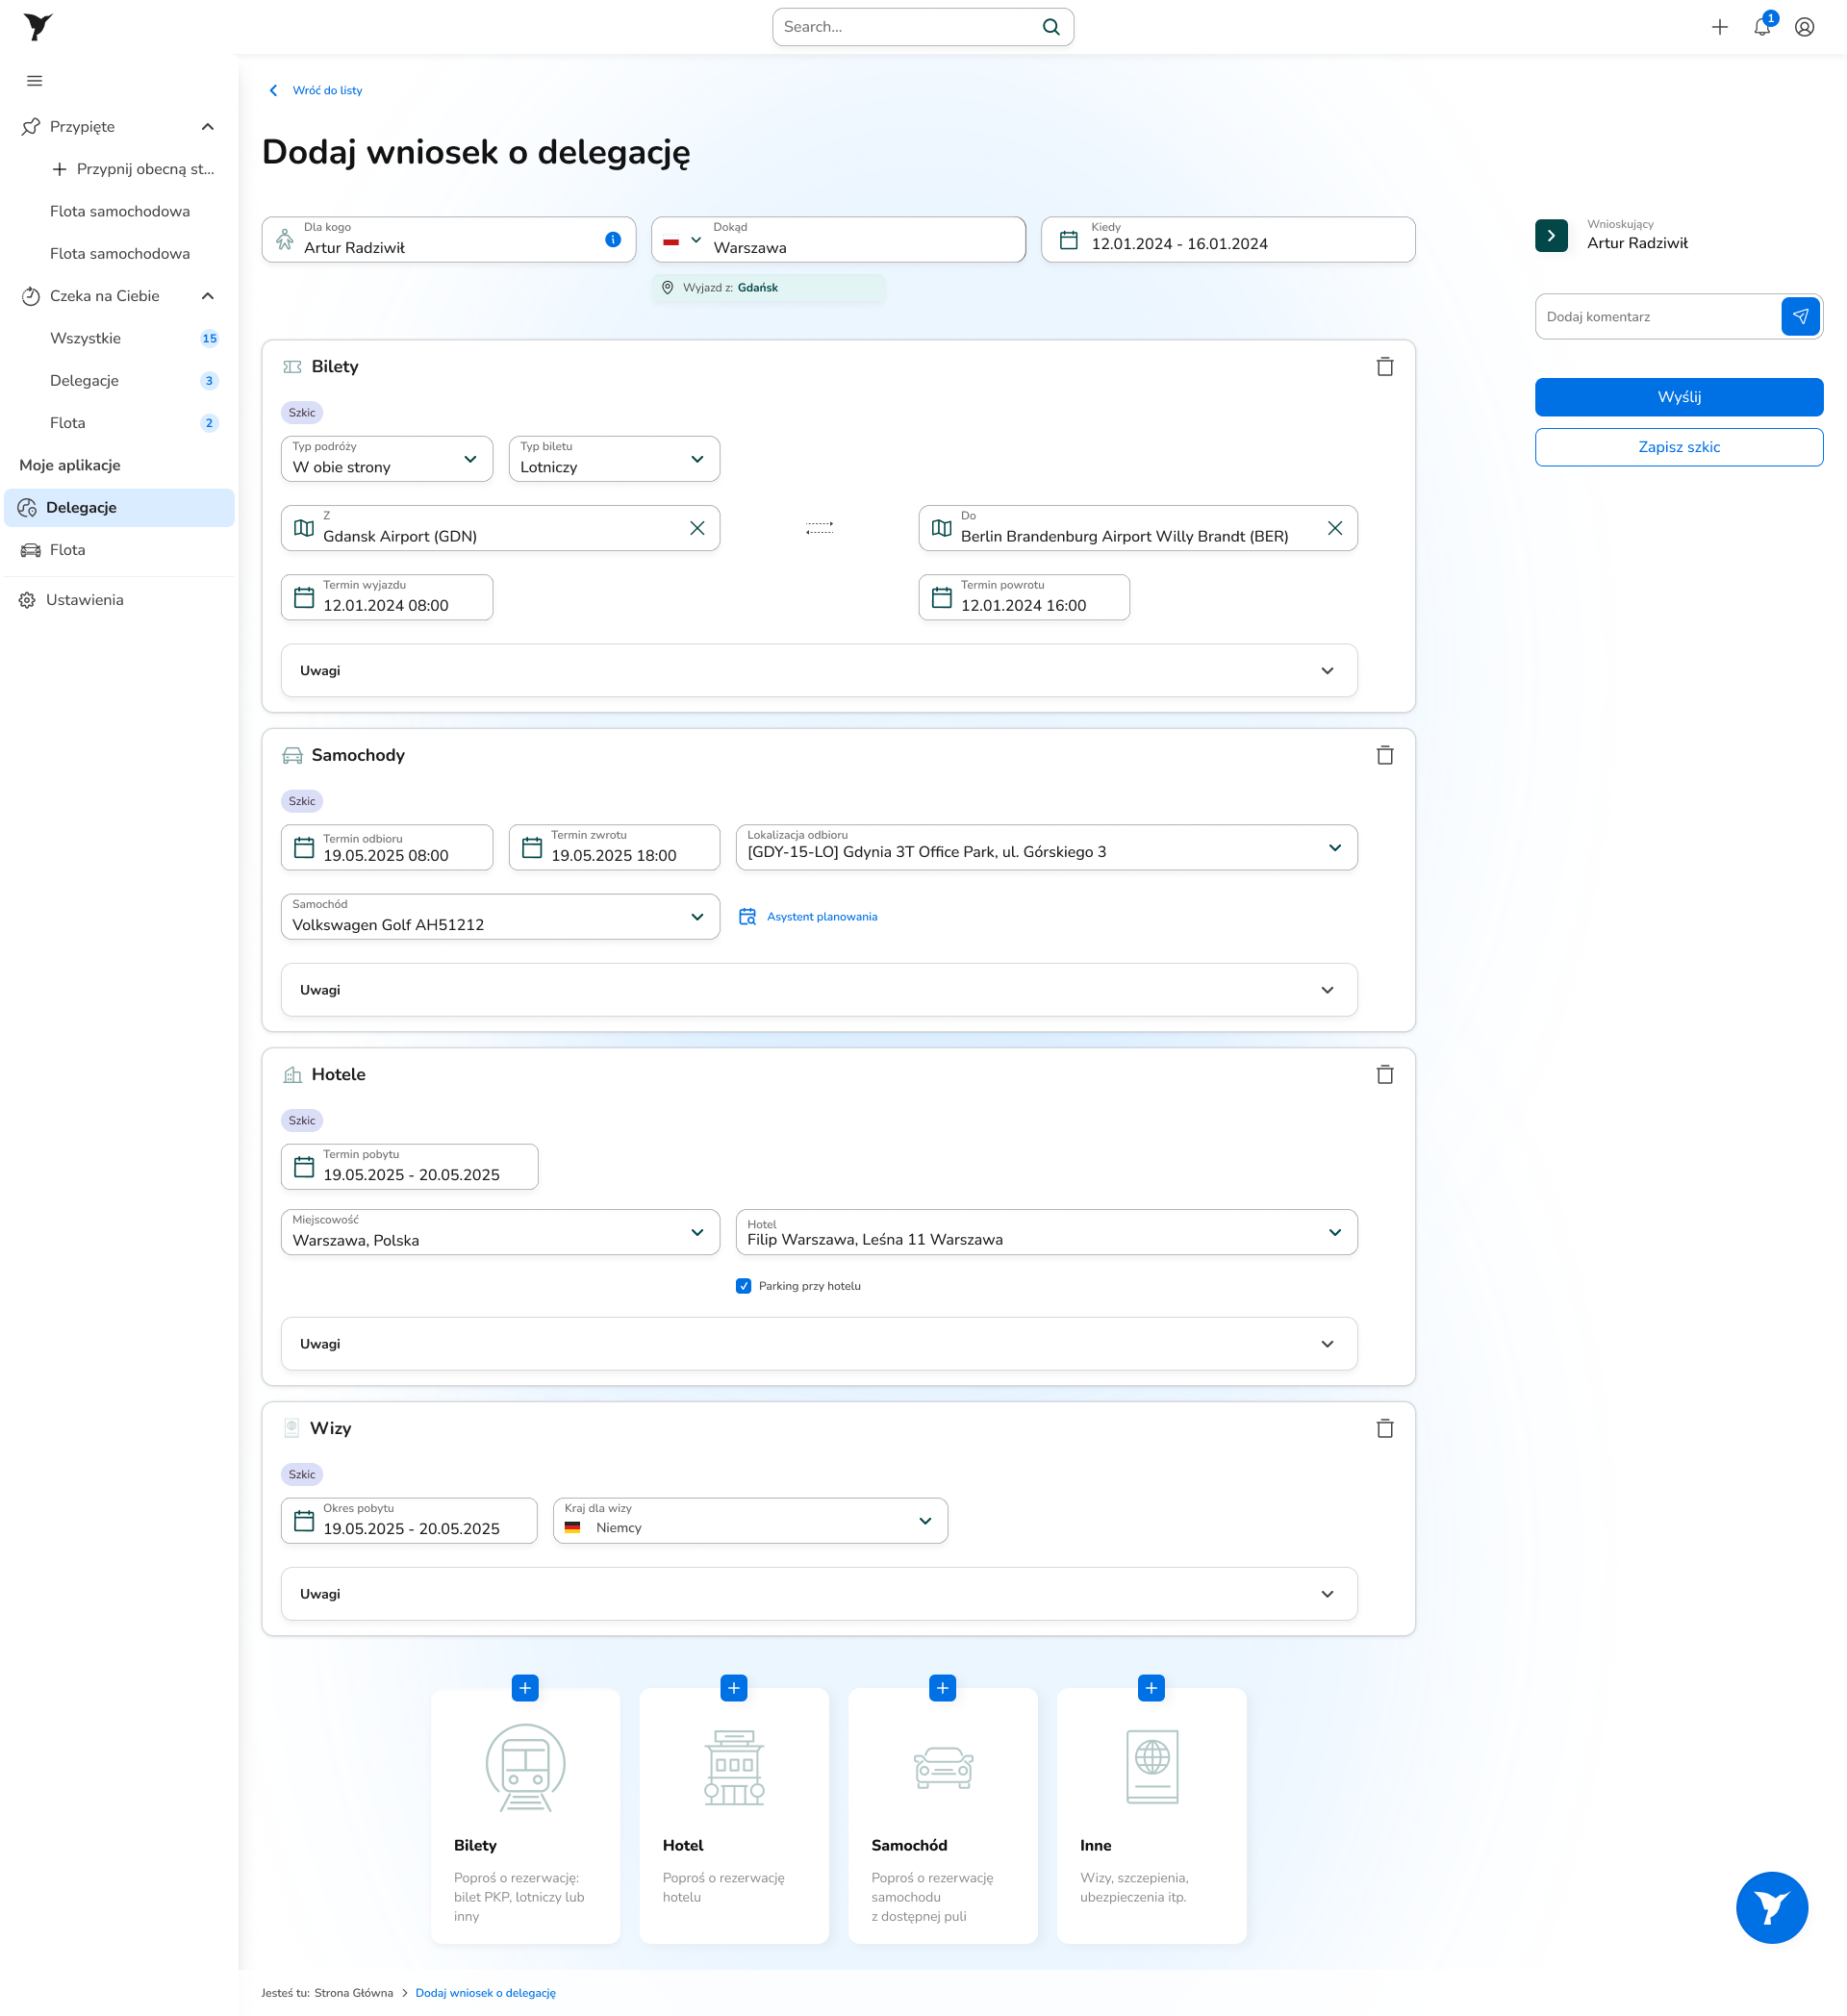1847x2016 pixels.
Task: Click the Zapisz szkic button
Action: point(1679,447)
